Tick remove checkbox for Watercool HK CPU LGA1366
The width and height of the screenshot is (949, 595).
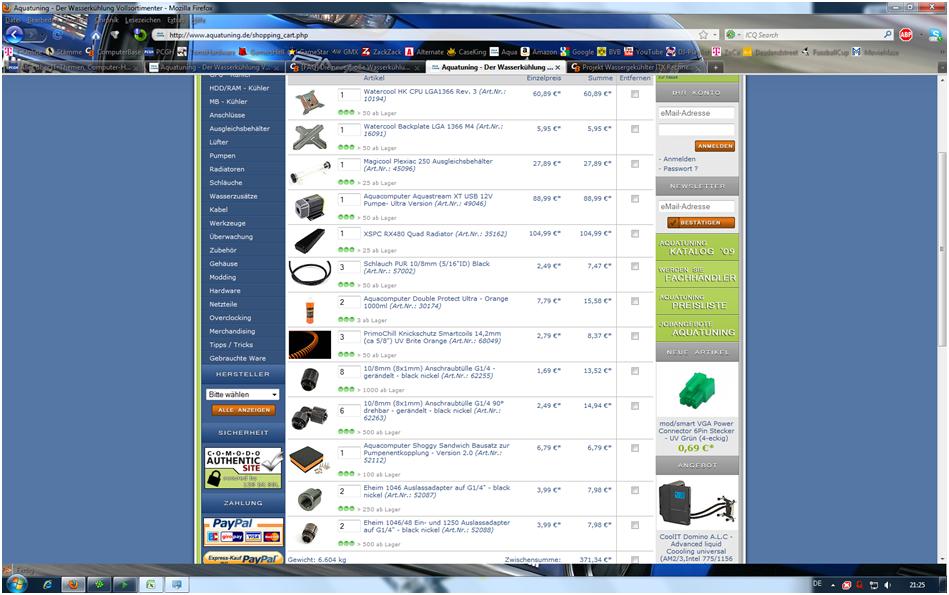634,94
